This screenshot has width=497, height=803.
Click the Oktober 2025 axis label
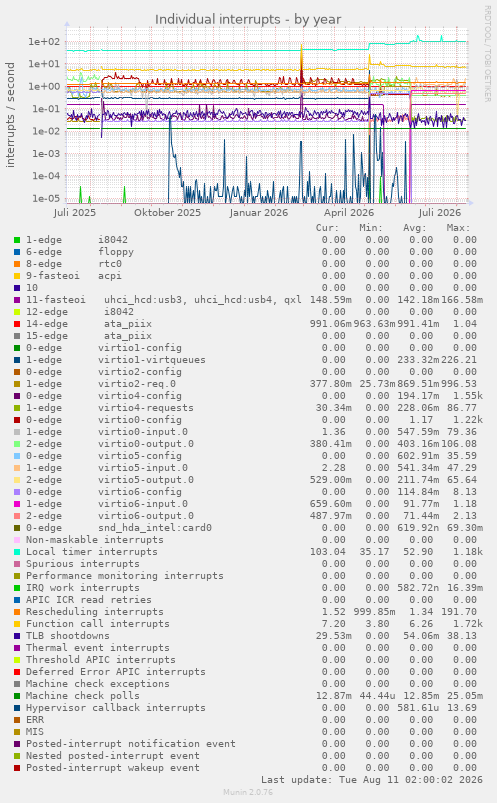(x=168, y=213)
